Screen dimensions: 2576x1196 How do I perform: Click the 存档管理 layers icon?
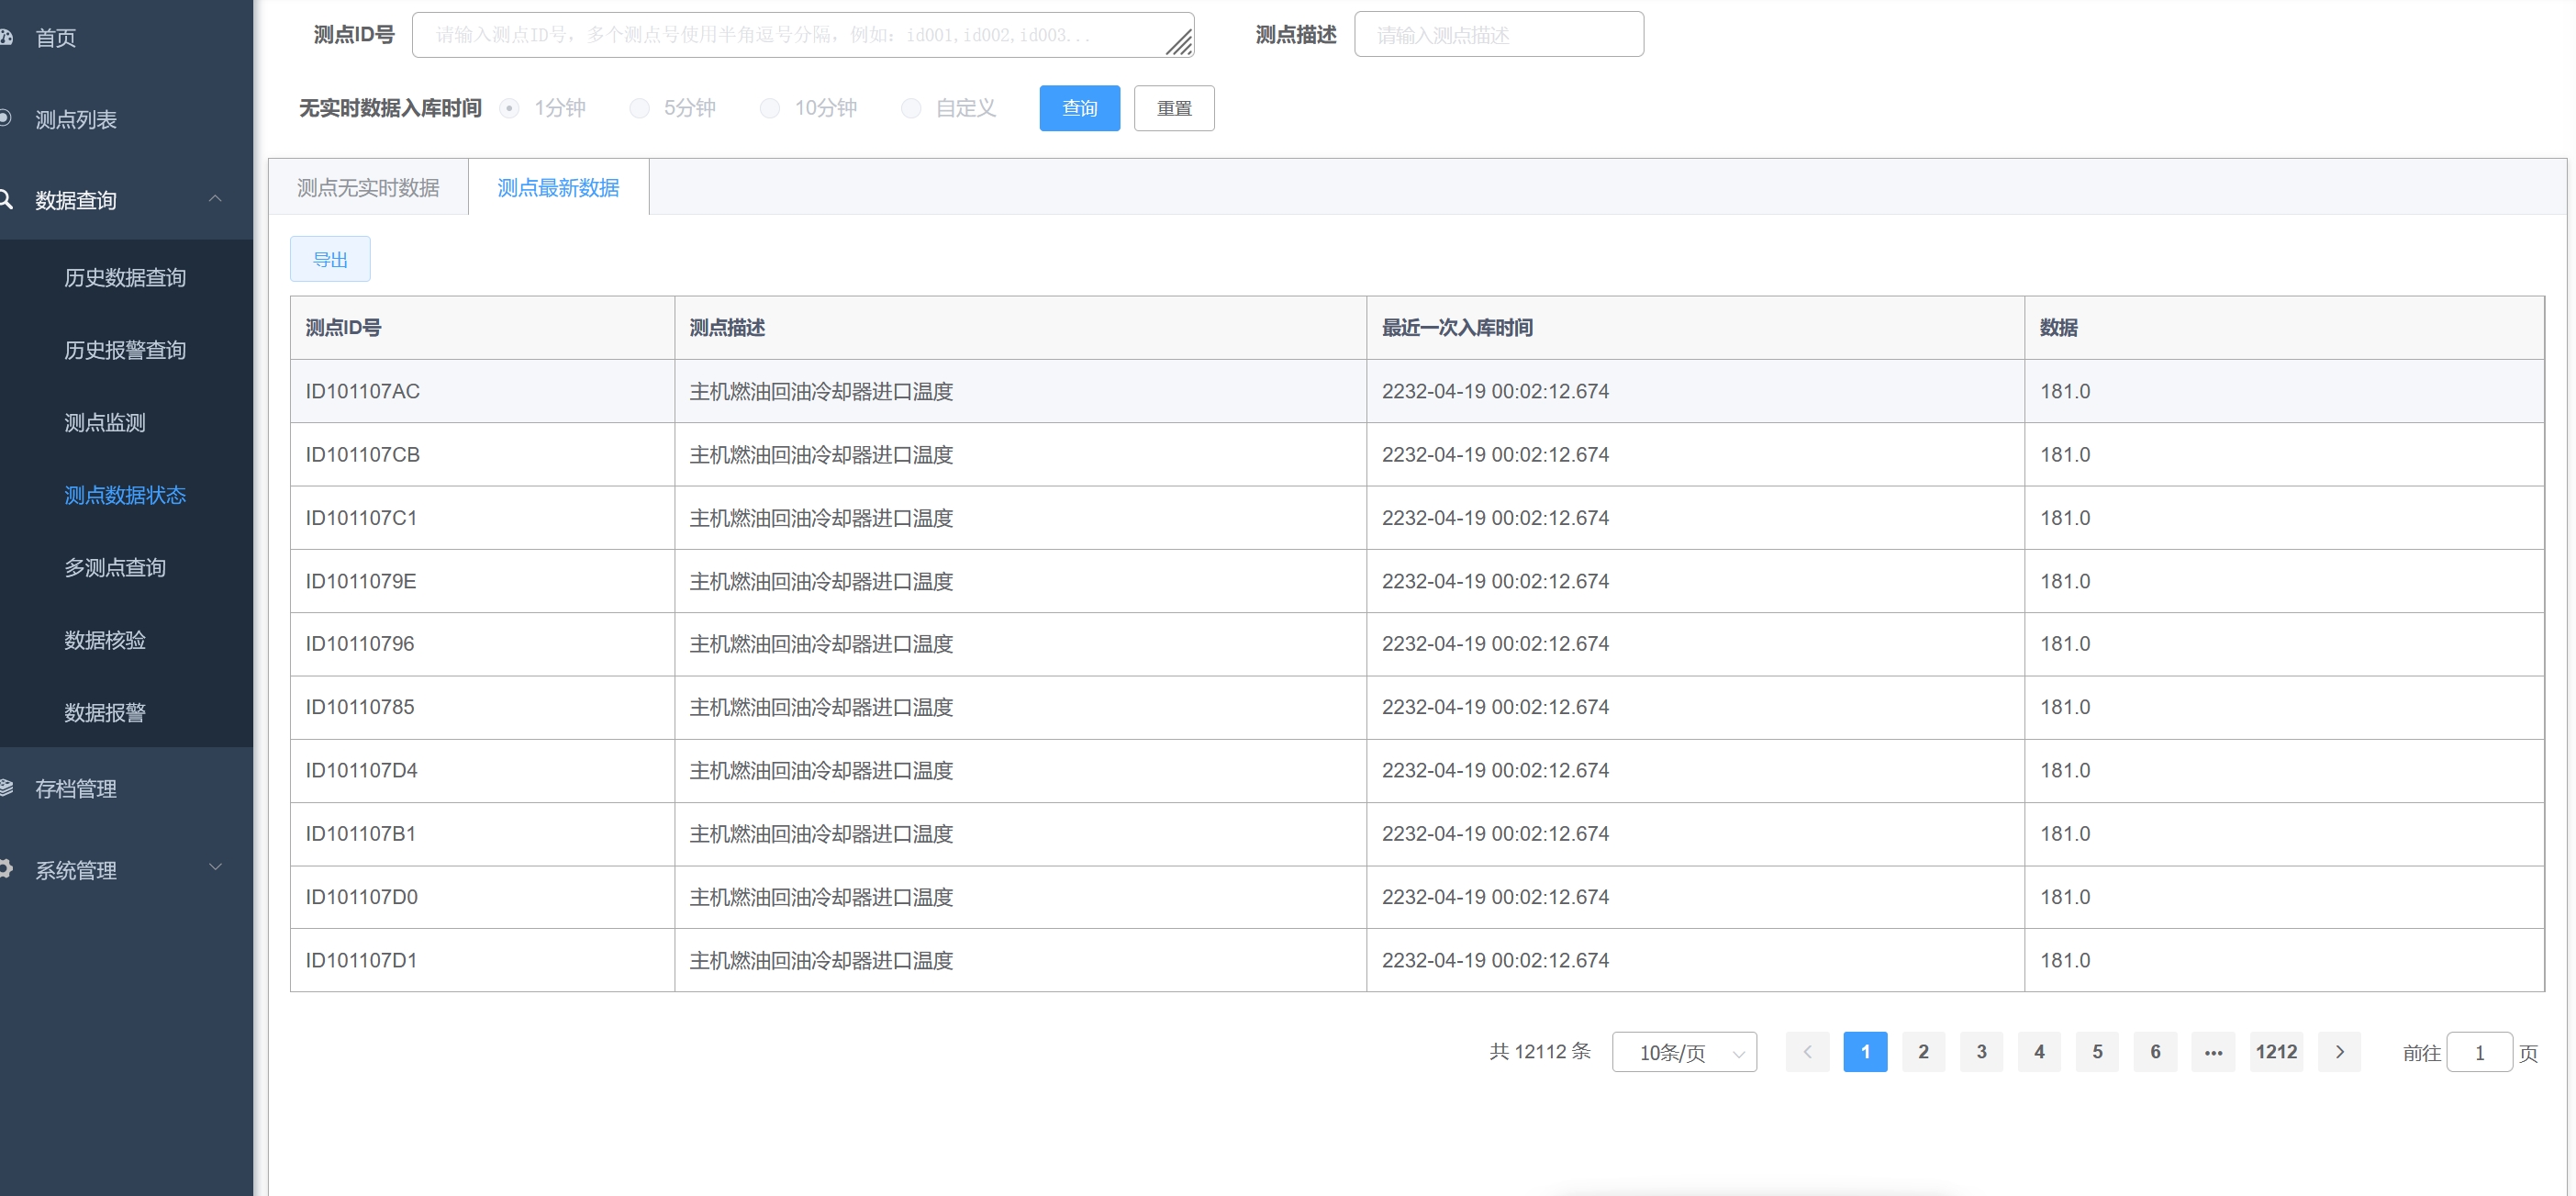click(x=5, y=787)
